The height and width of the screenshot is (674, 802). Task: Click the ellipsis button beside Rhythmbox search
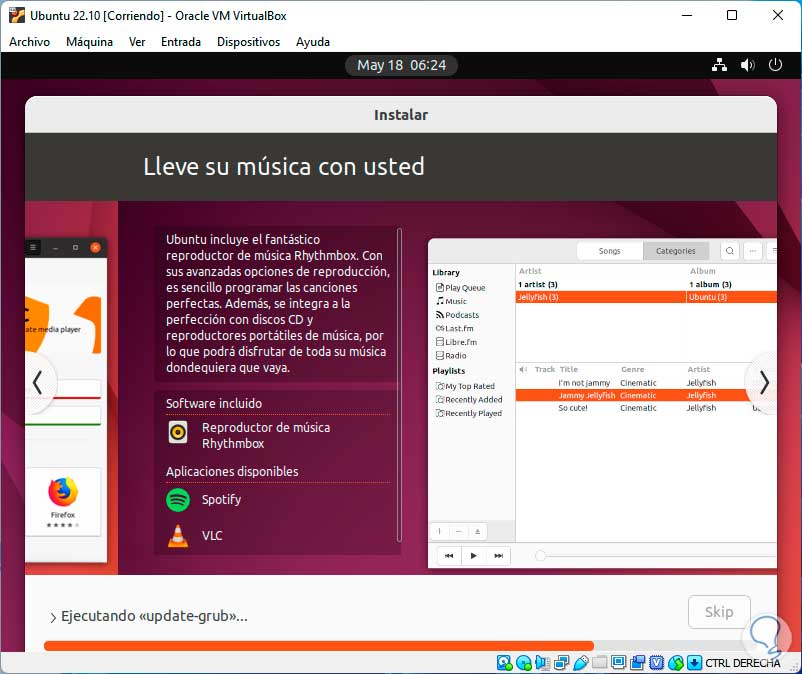752,251
